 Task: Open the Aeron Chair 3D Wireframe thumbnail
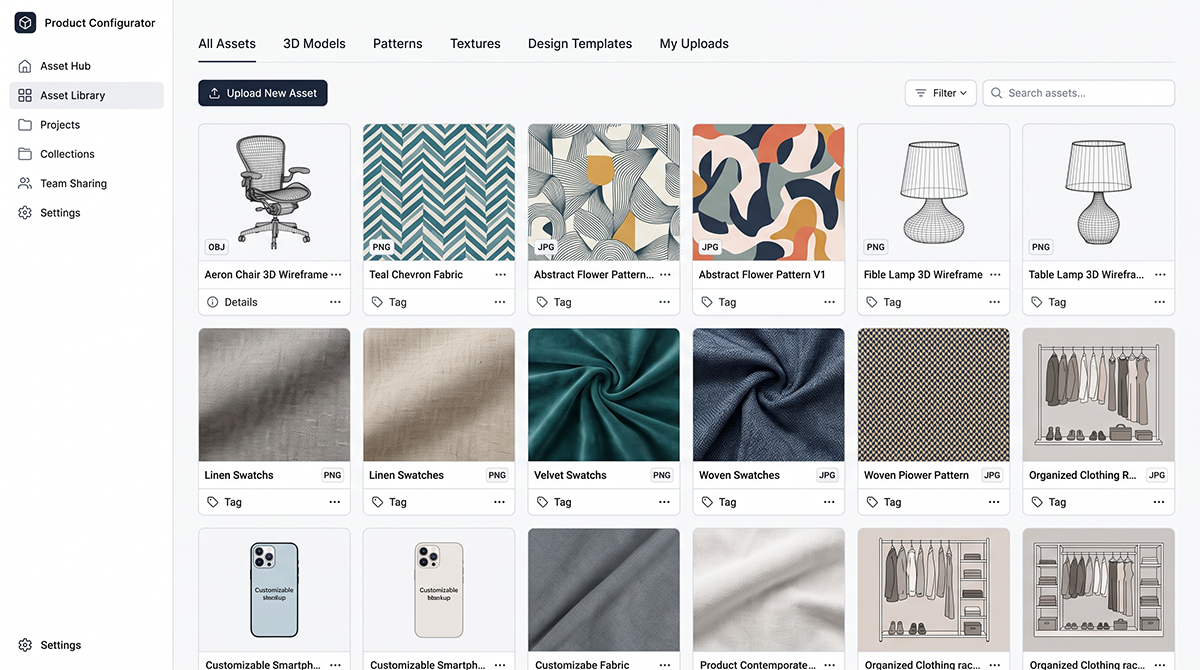[274, 192]
